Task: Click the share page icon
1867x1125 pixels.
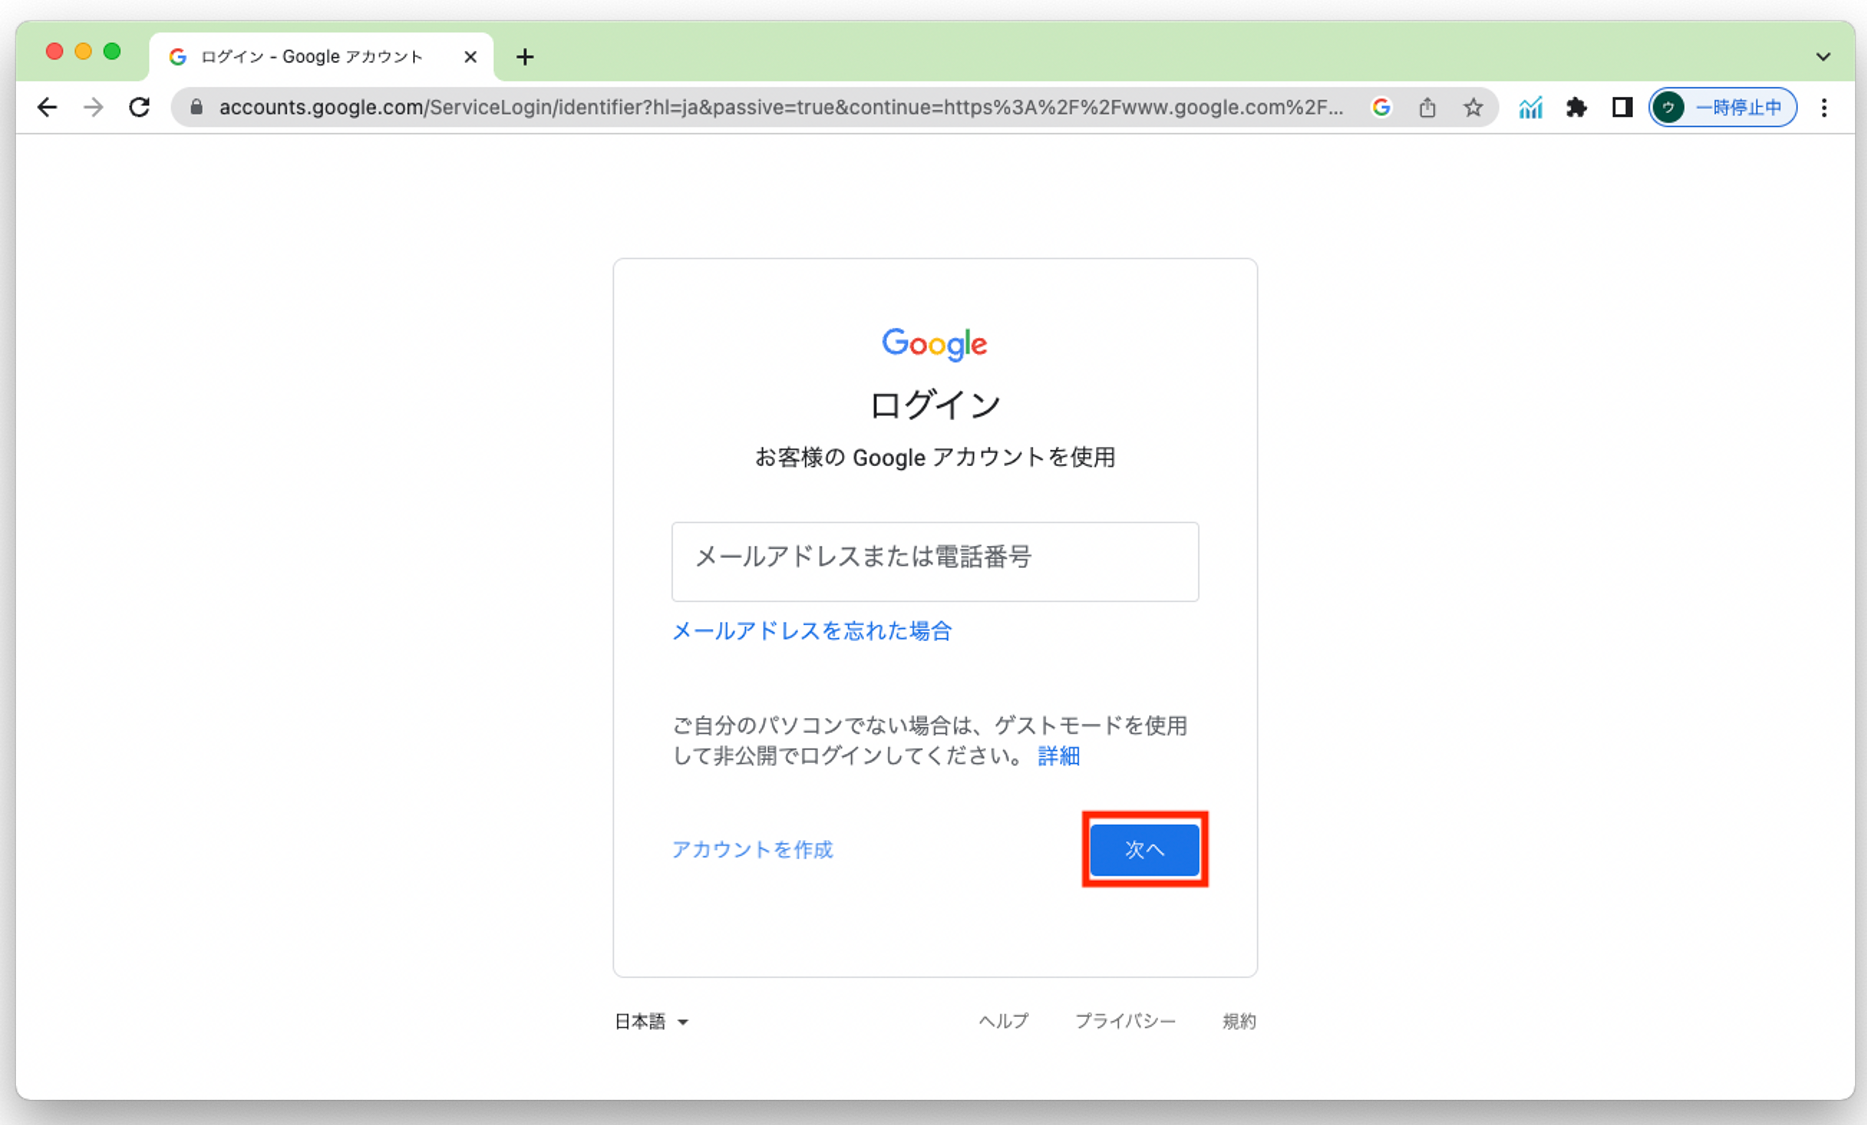Action: coord(1427,107)
